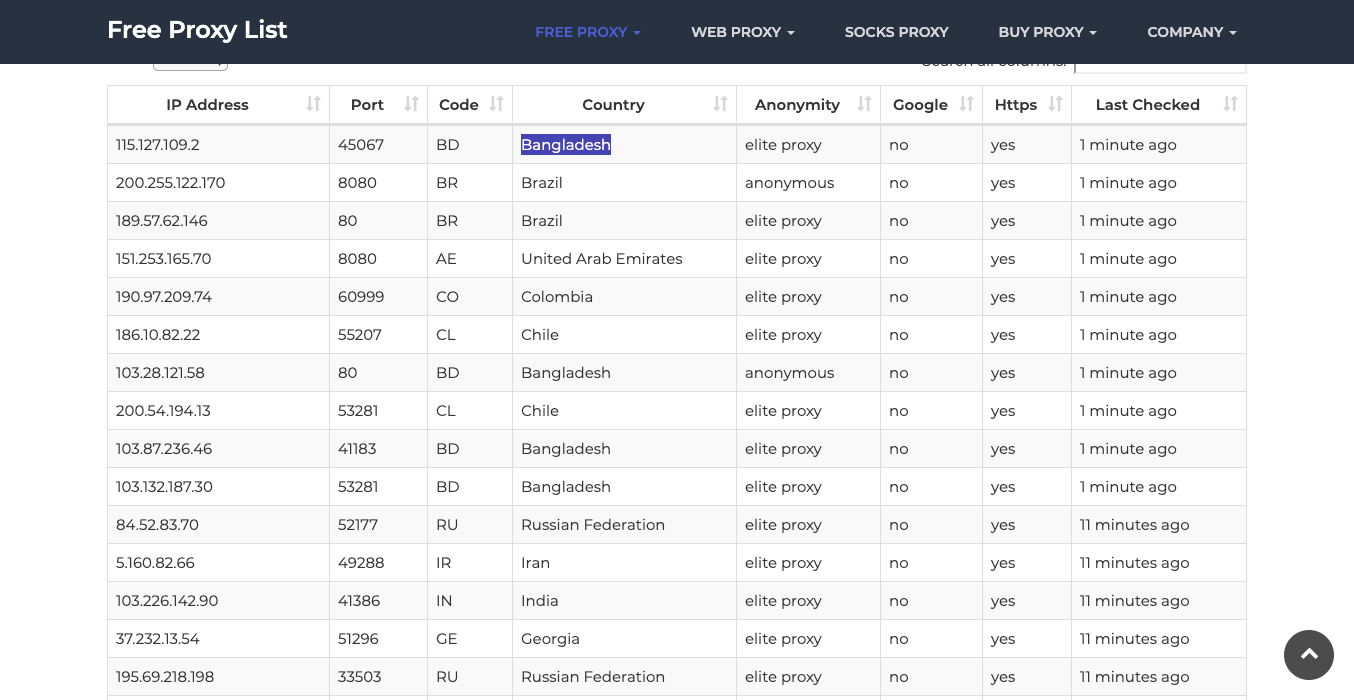Select IP address 103.226.142.90
The height and width of the screenshot is (700, 1354).
[x=167, y=601]
